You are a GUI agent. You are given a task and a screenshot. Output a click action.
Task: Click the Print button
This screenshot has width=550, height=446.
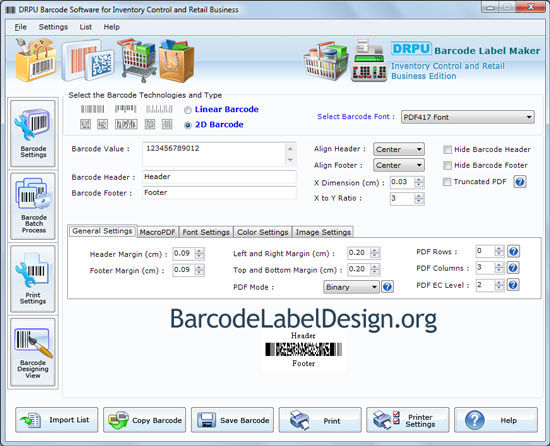coord(320,420)
